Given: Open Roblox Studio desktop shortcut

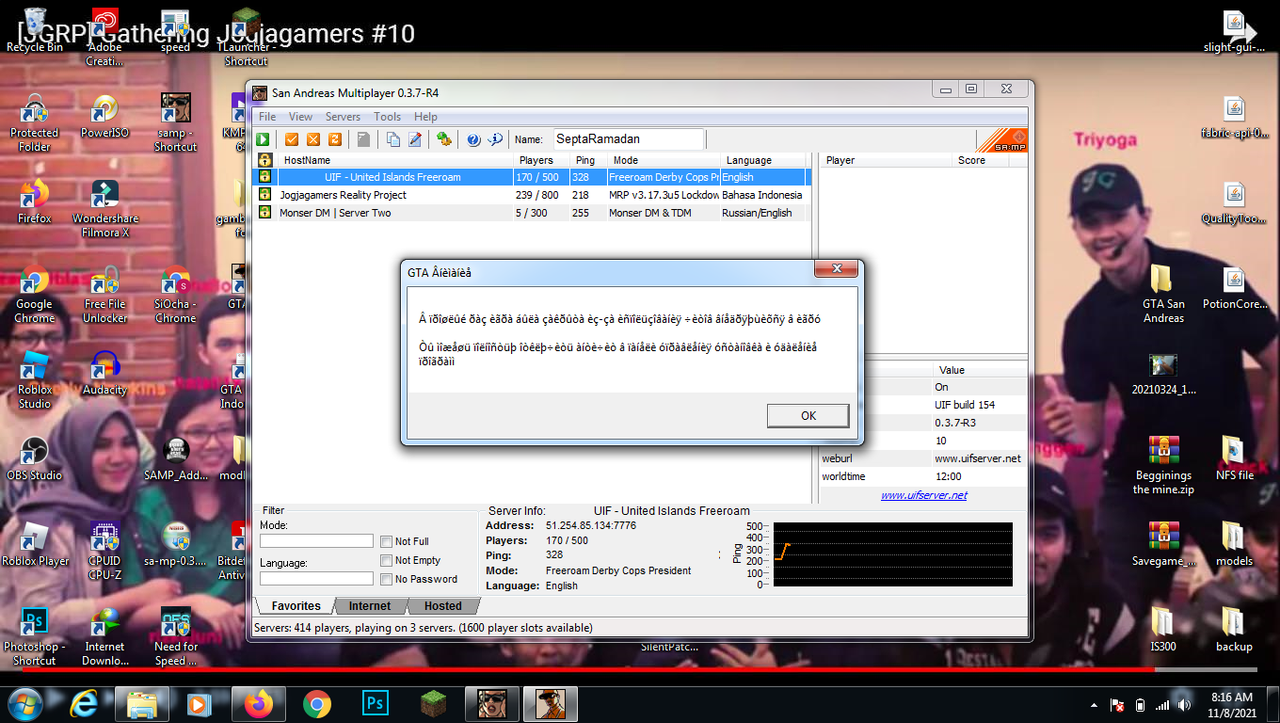Looking at the screenshot, I should point(35,380).
